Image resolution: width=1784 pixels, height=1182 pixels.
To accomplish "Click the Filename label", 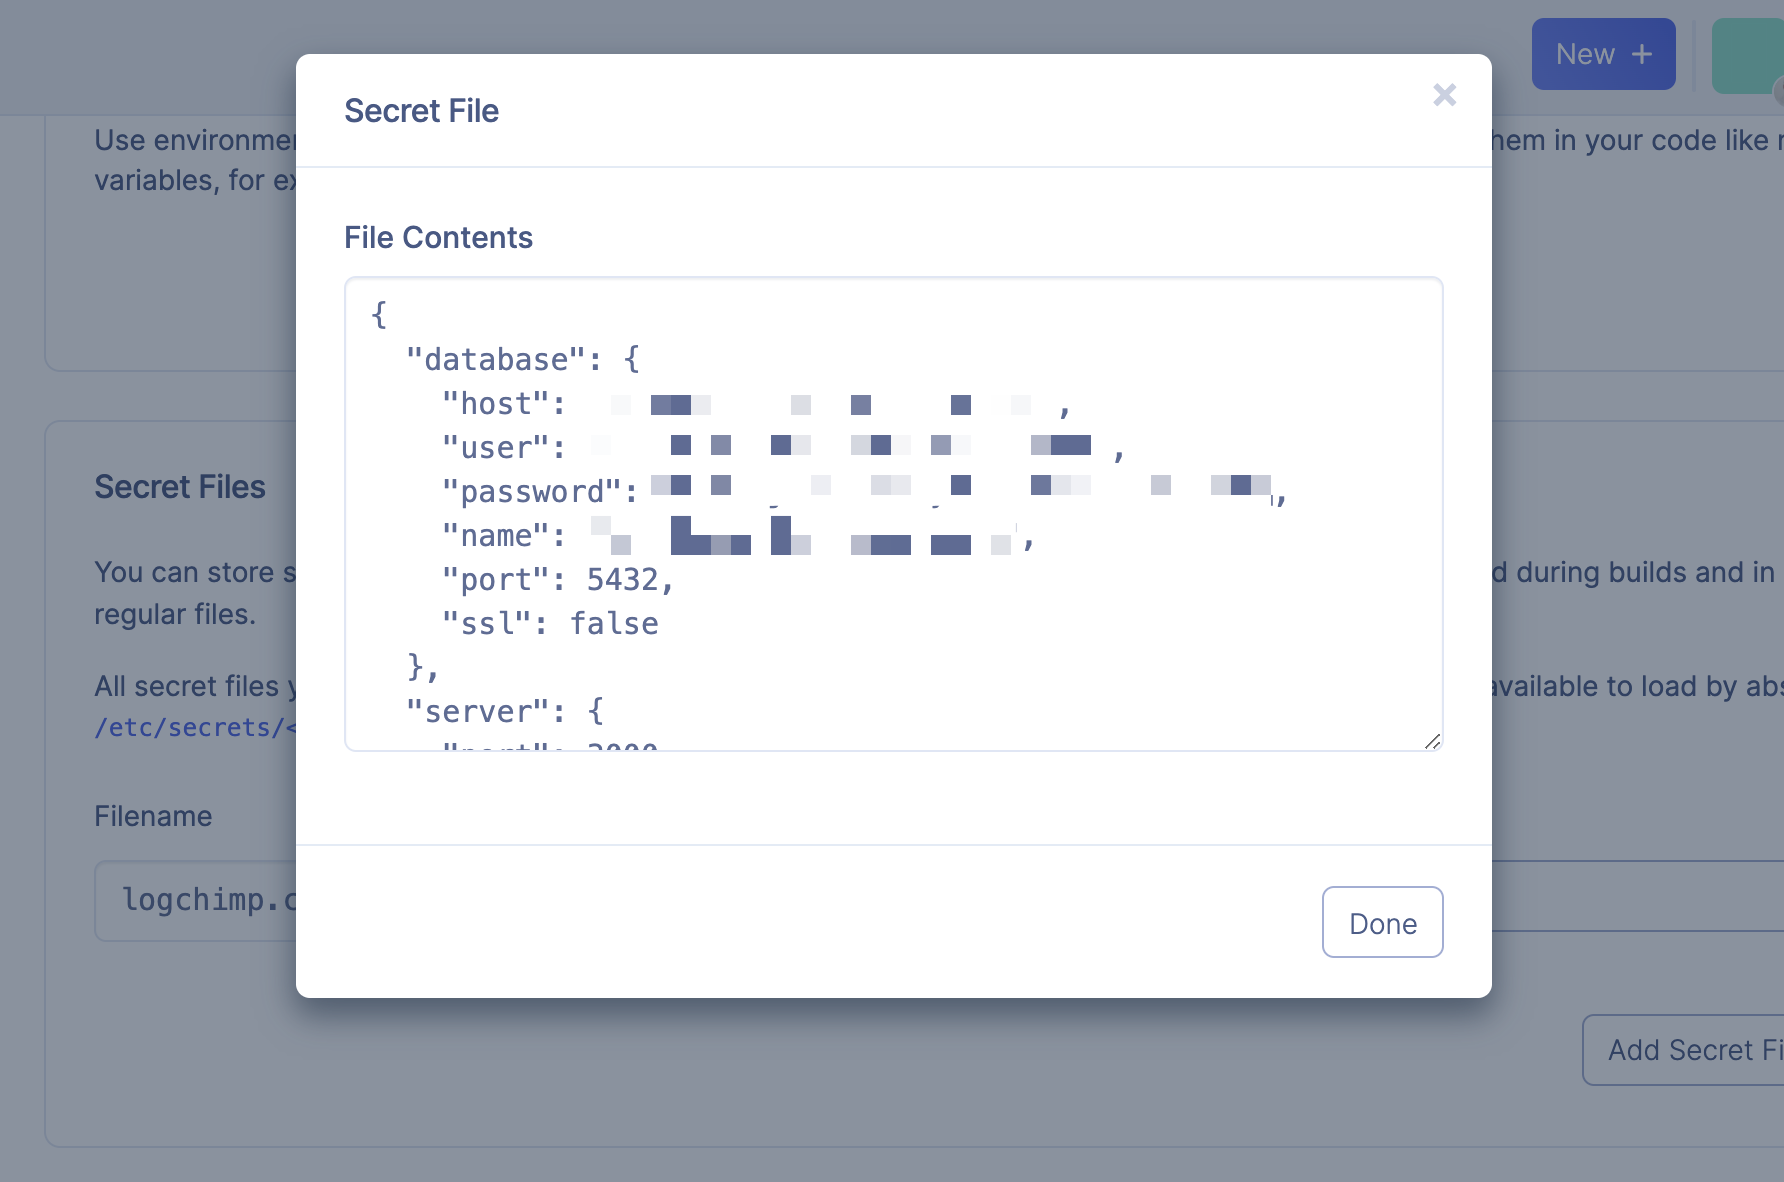I will click(152, 816).
